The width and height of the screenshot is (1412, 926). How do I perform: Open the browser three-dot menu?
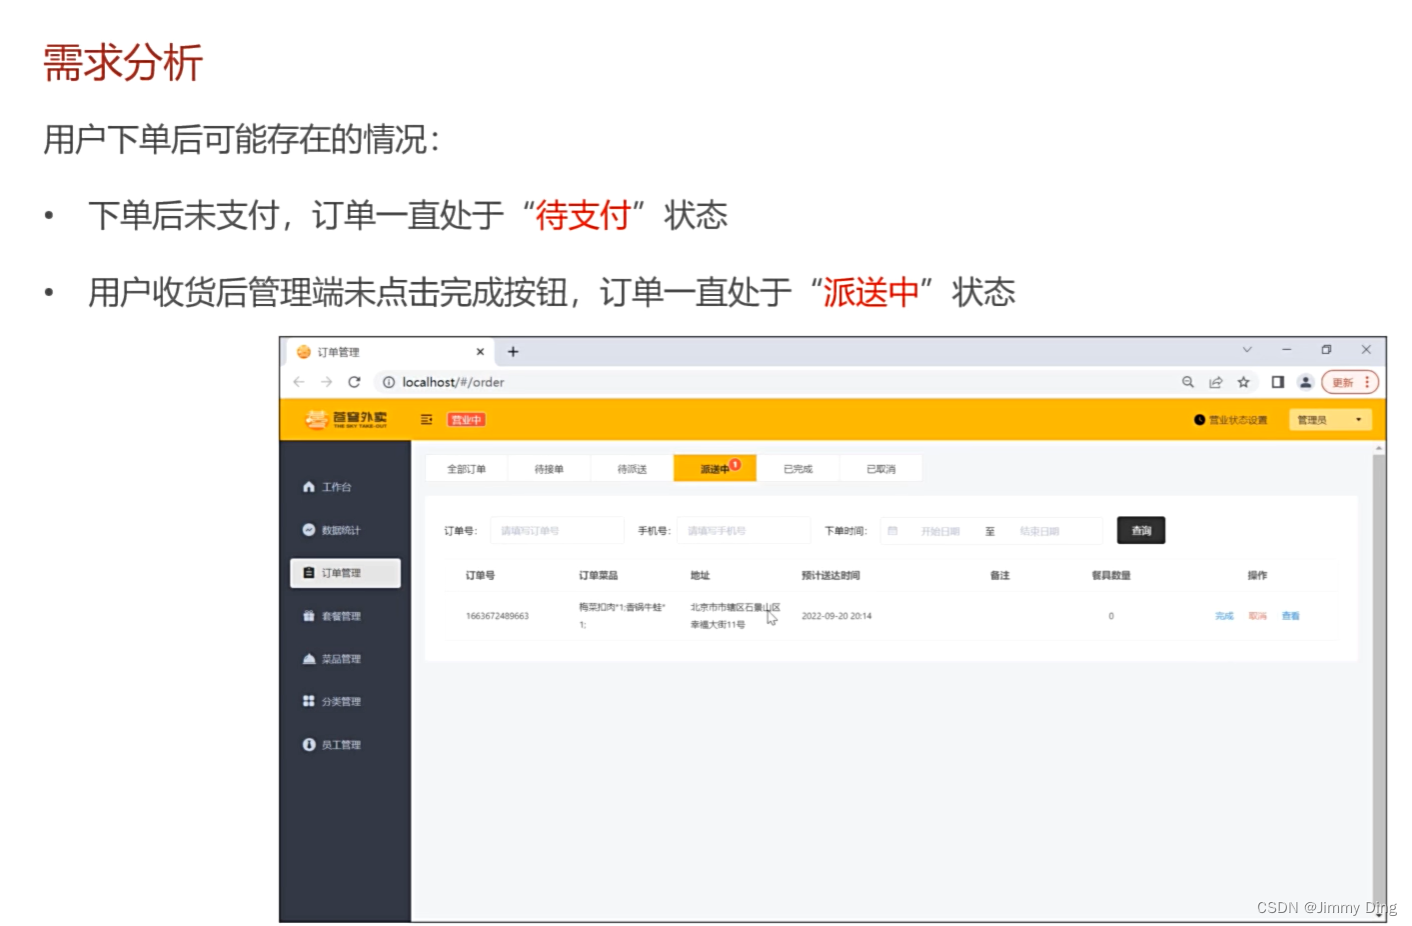[1367, 382]
